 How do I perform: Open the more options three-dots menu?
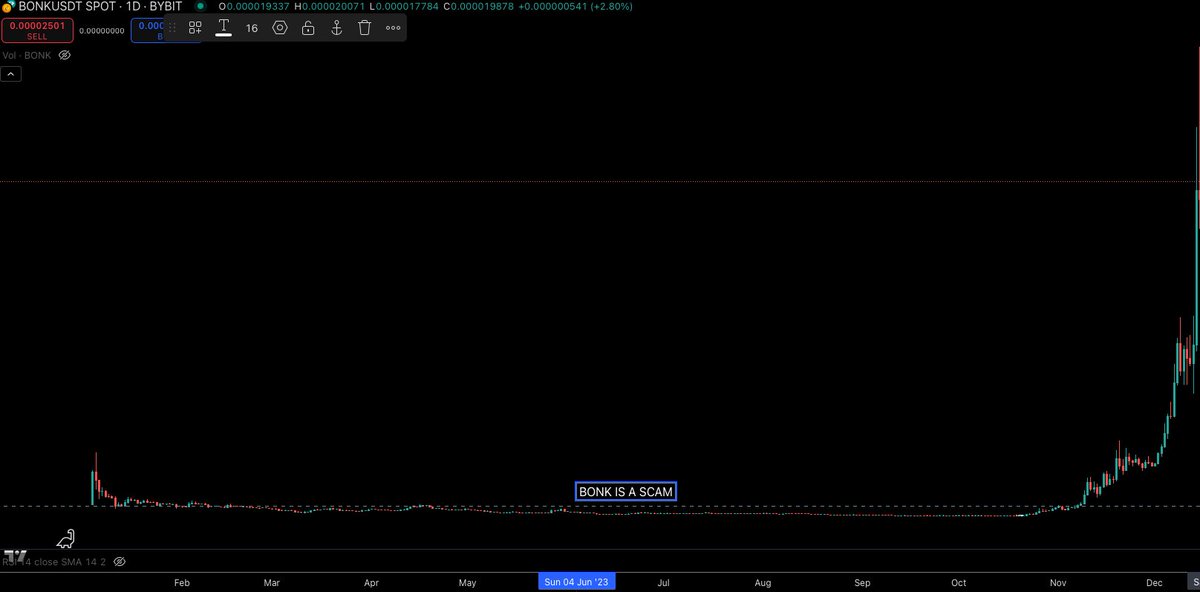[393, 28]
